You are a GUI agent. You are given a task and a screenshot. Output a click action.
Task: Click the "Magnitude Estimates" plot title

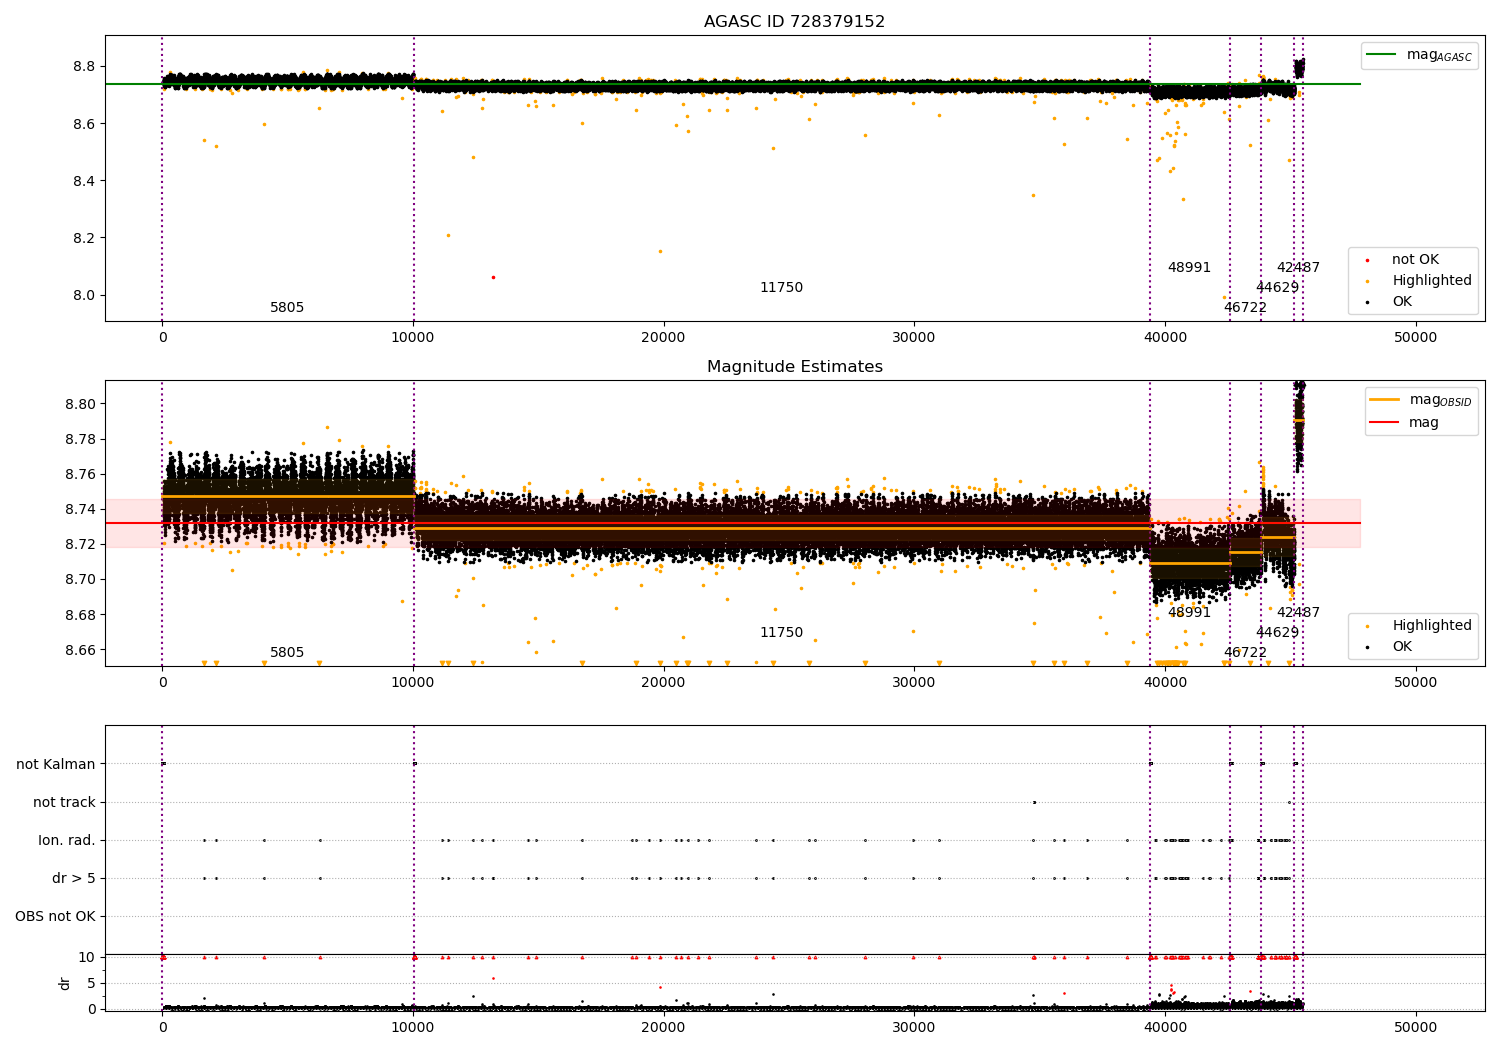[x=794, y=367]
